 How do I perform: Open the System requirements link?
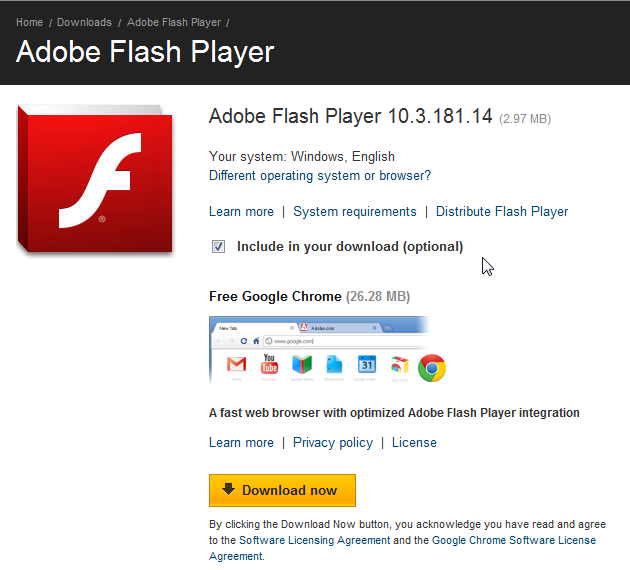[355, 212]
